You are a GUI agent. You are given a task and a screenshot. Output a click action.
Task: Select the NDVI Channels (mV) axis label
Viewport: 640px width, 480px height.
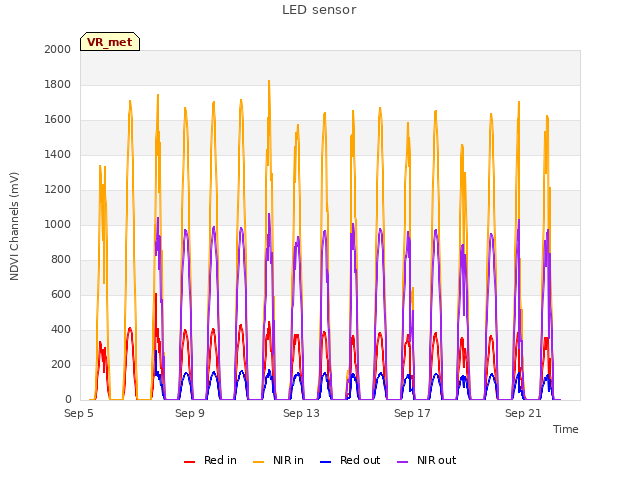tap(14, 226)
